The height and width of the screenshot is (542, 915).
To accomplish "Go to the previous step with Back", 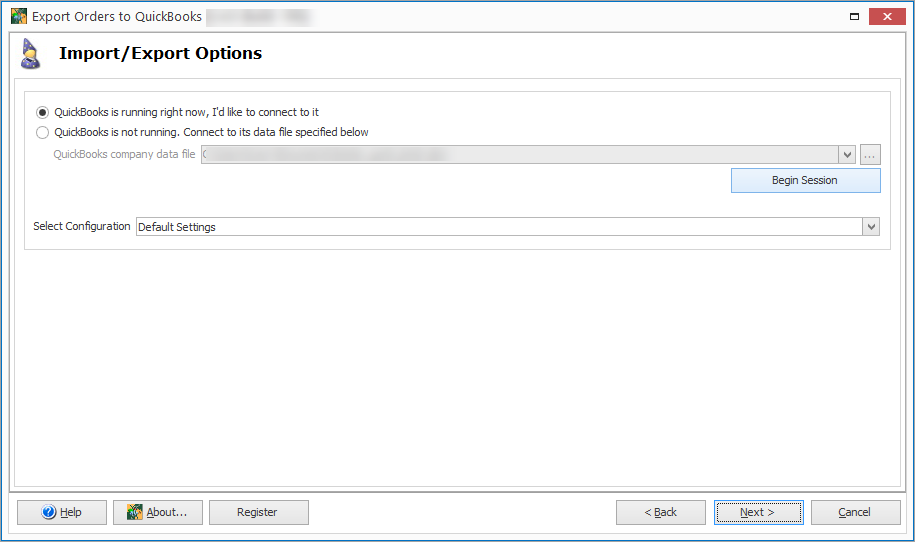I will [660, 512].
